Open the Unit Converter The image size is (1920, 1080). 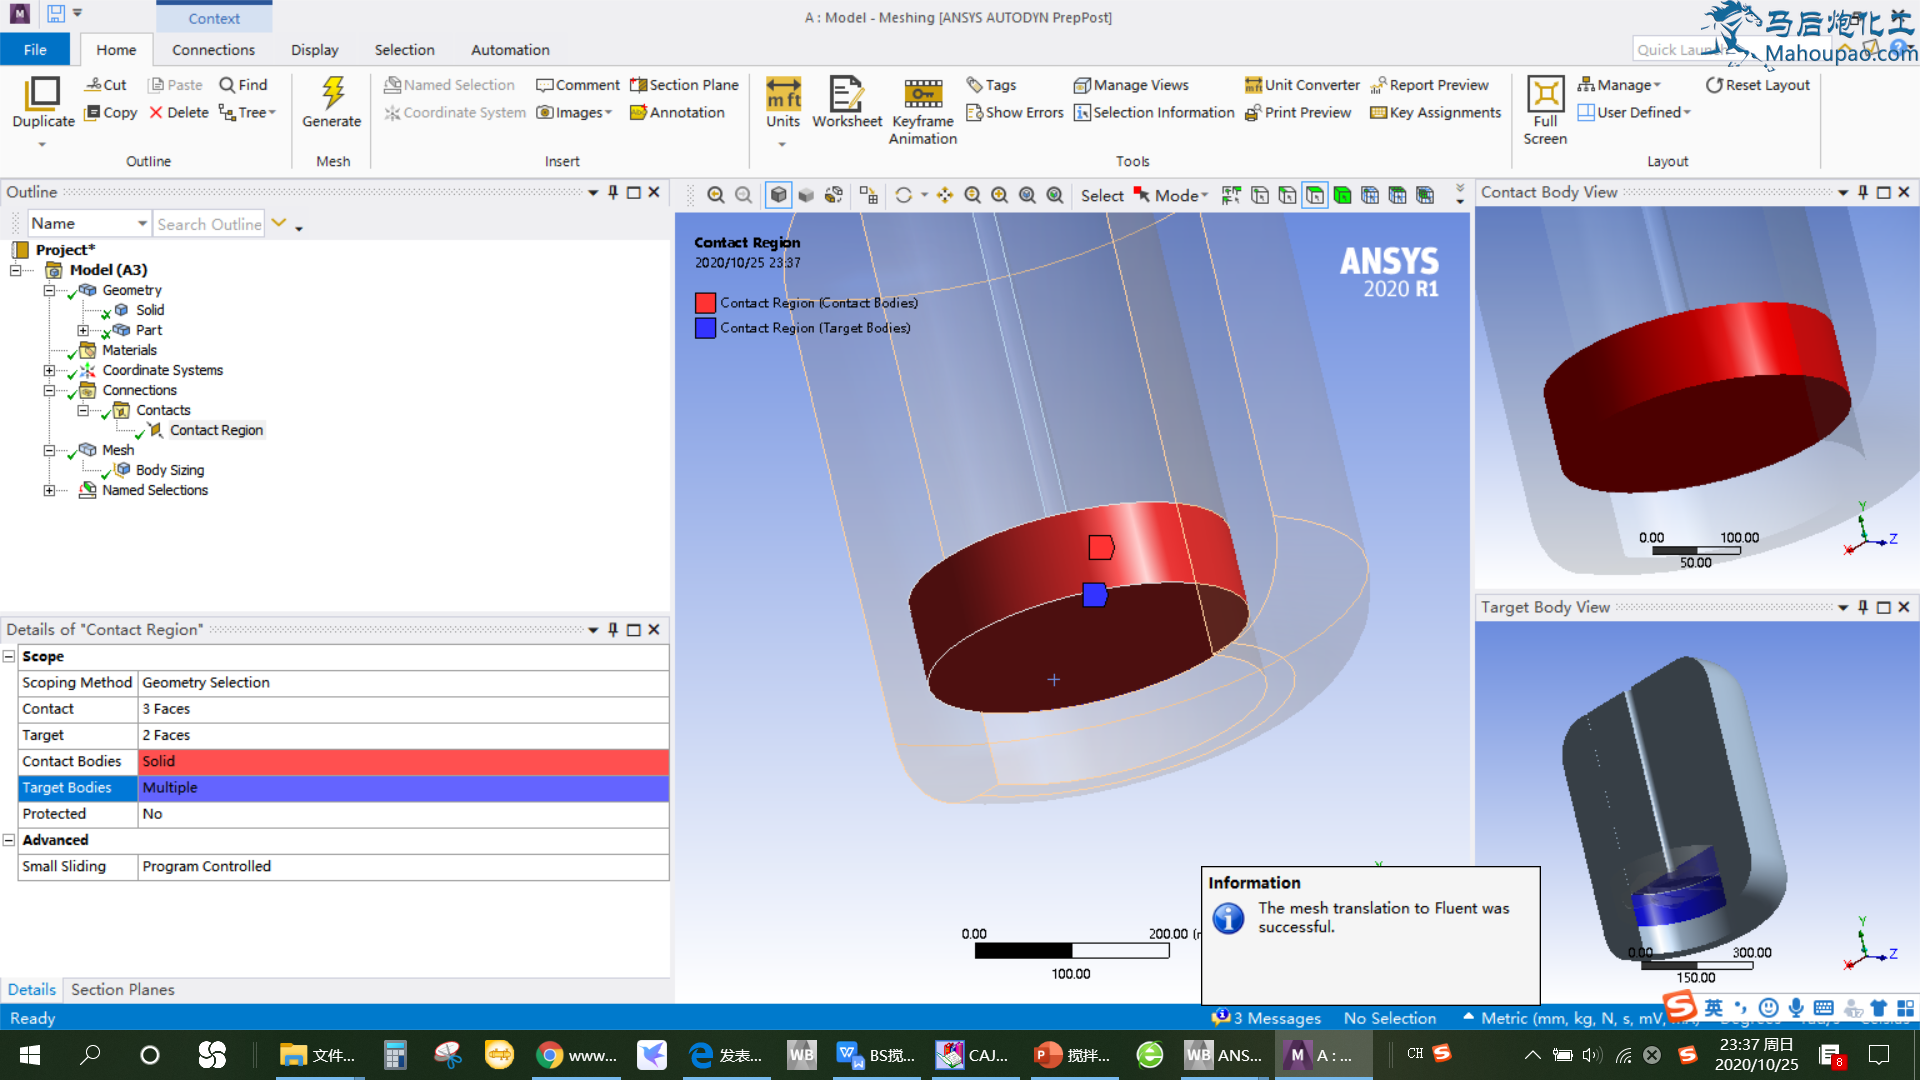(x=1302, y=85)
